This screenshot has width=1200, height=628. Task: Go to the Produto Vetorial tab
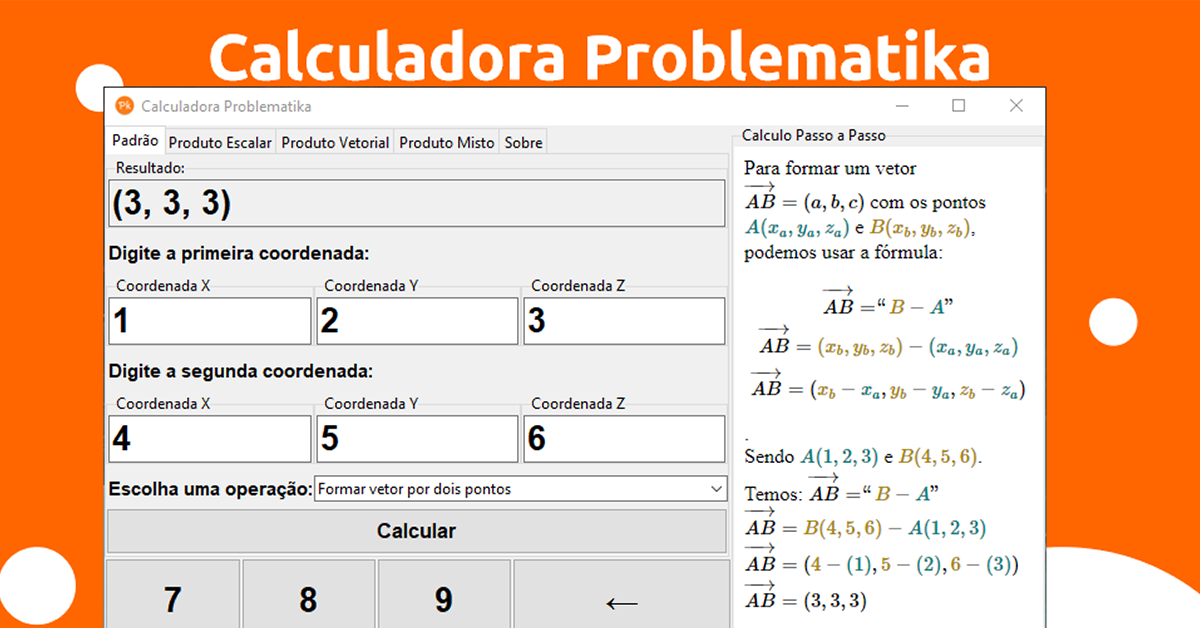coord(335,143)
